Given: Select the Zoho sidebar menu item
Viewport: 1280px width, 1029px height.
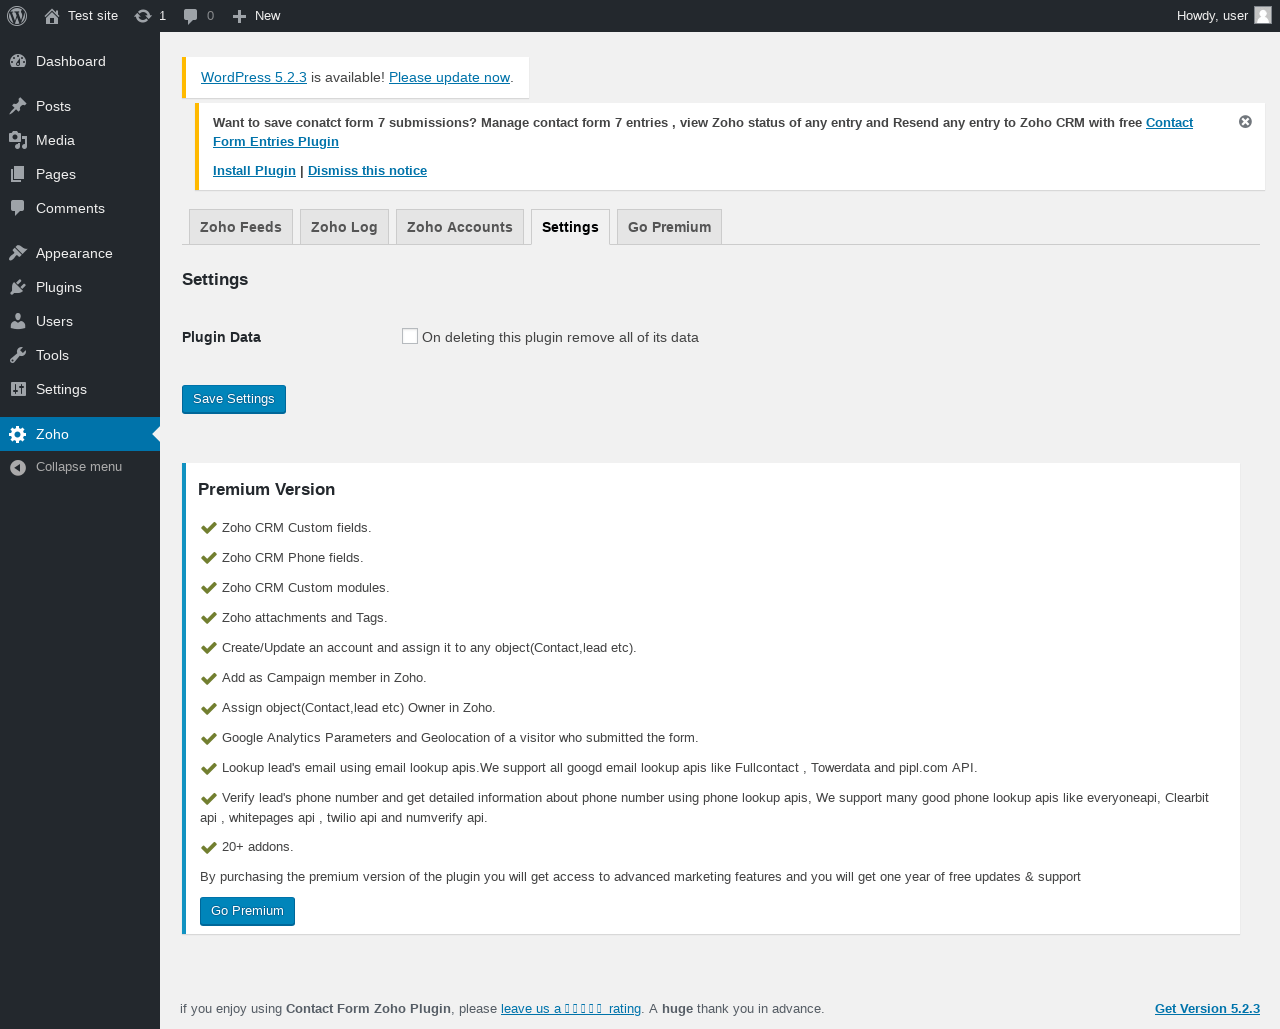Looking at the screenshot, I should pos(80,434).
